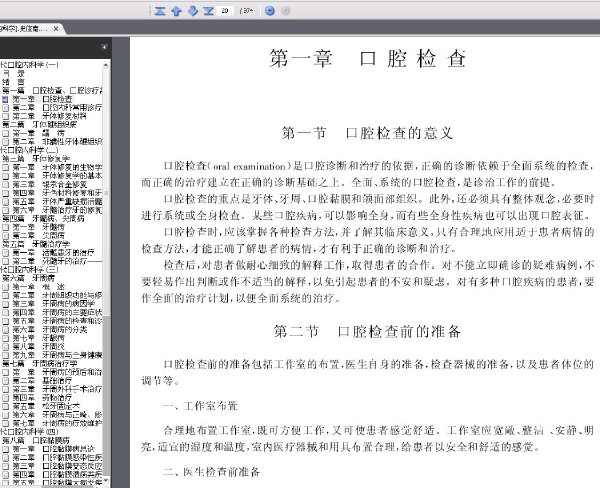The image size is (600, 488).
Task: Click the greyed-out next view button
Action: coord(286,11)
